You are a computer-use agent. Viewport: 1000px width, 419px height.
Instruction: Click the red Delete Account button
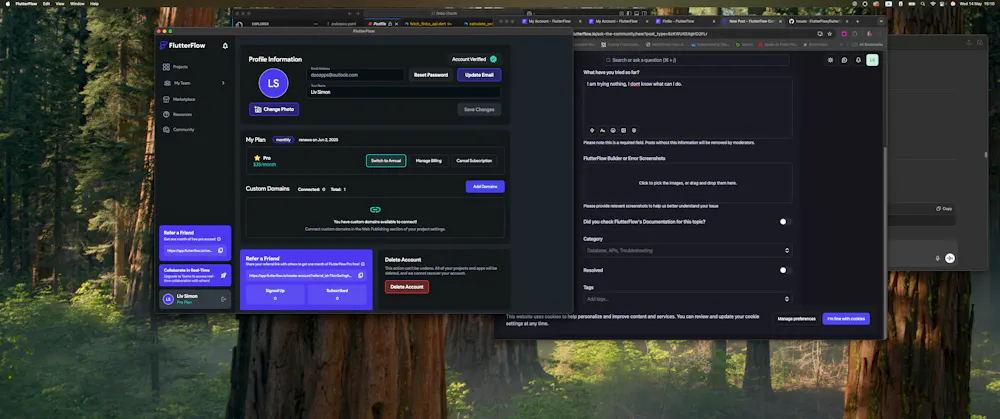coord(407,287)
